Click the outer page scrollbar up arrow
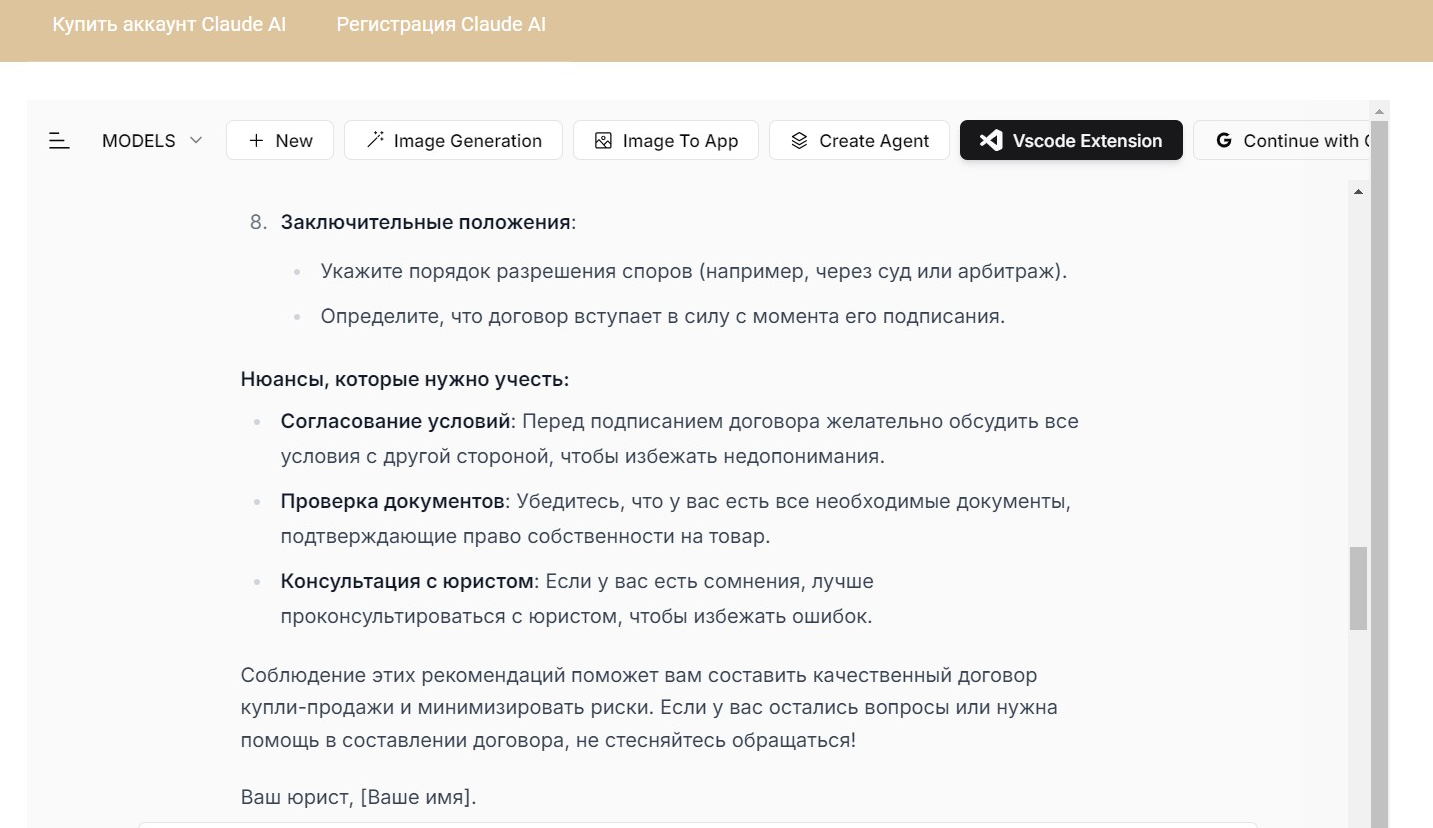Screen dimensions: 1433x828 coord(1380,110)
